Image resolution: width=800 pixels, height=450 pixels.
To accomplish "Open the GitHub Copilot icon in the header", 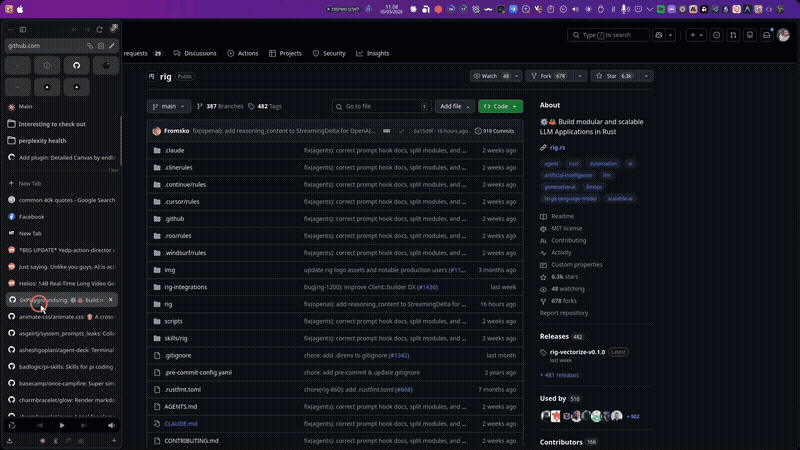I will pos(659,35).
